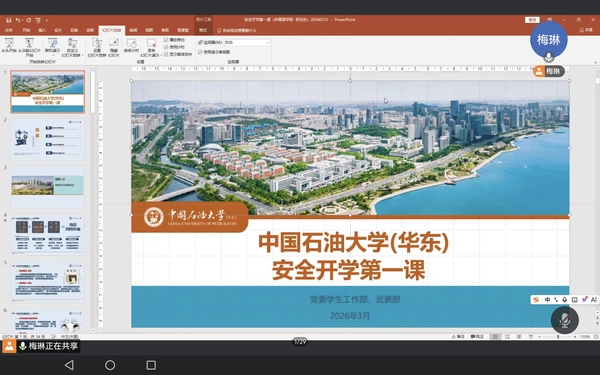Image resolution: width=600 pixels, height=375 pixels.
Task: Tap Android back navigation triangle
Action: [x=69, y=365]
